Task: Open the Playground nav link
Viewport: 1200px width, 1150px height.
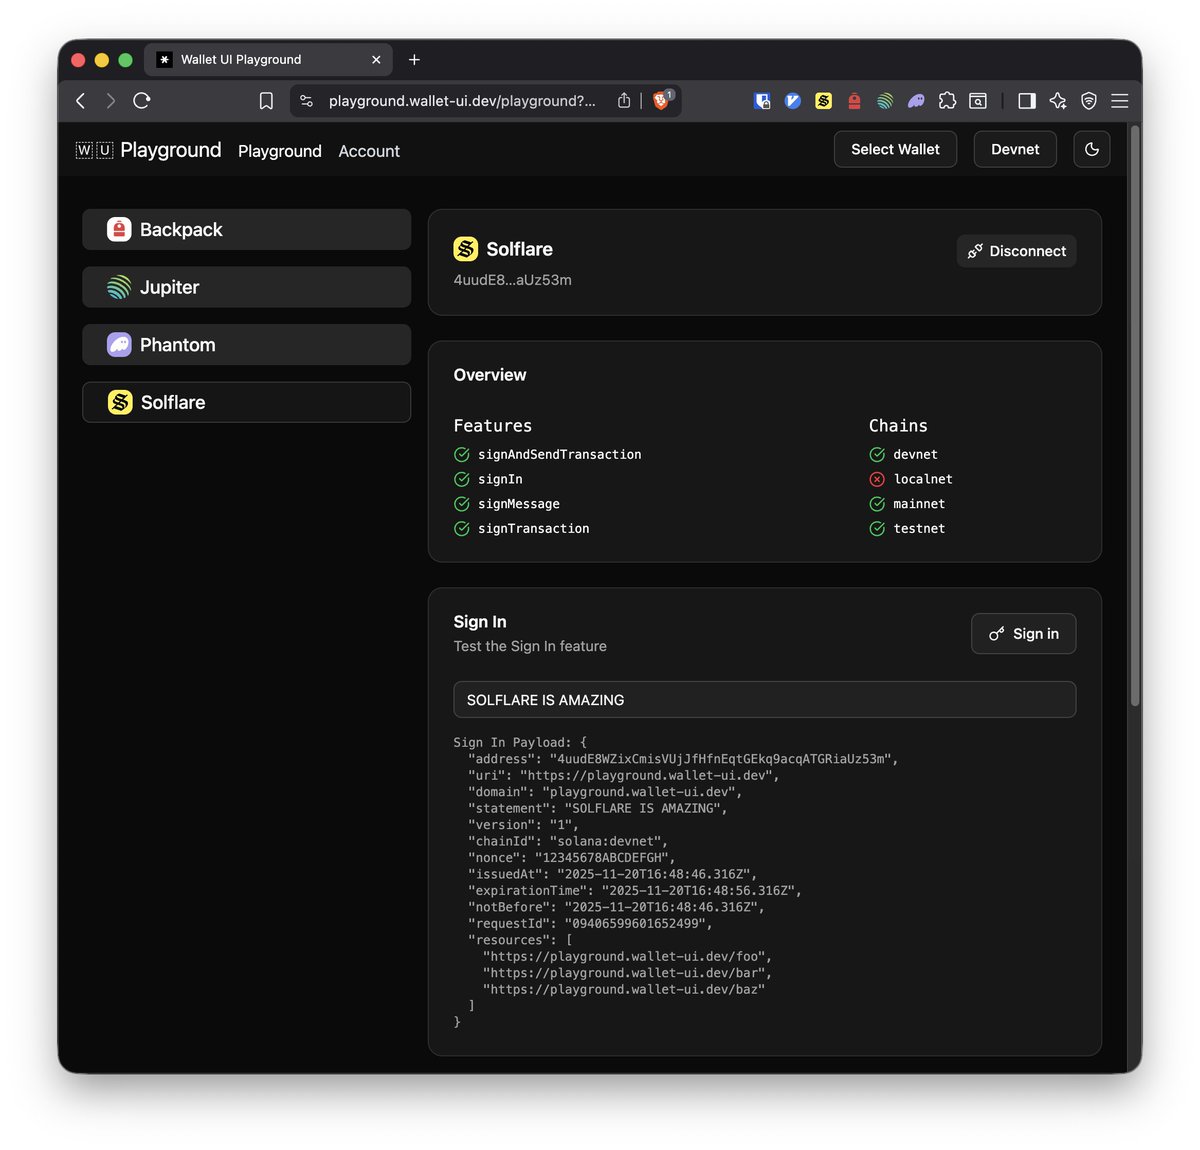Action: click(x=280, y=151)
